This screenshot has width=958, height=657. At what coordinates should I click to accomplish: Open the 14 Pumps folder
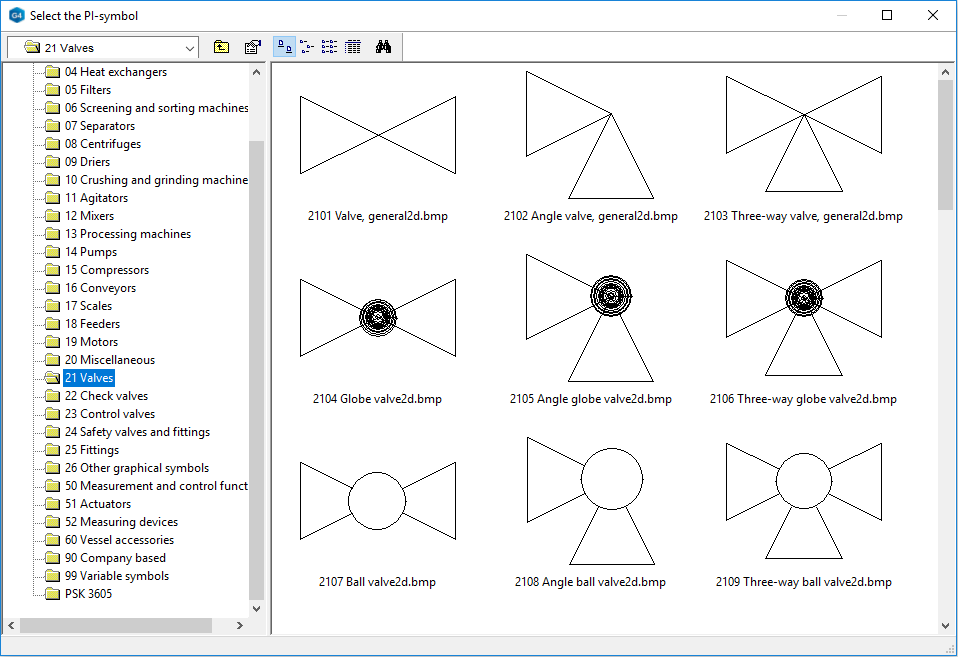click(90, 252)
